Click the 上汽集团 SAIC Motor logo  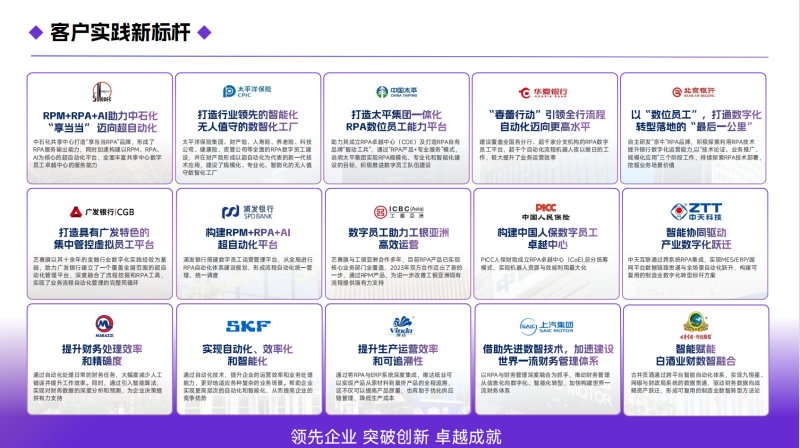click(x=546, y=327)
